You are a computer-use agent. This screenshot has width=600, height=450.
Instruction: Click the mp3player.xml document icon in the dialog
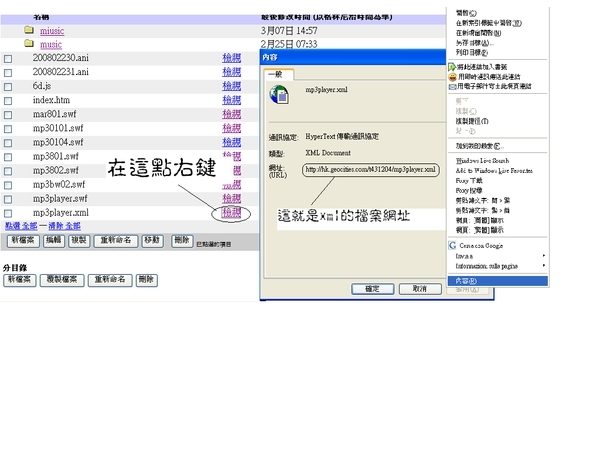coord(279,95)
